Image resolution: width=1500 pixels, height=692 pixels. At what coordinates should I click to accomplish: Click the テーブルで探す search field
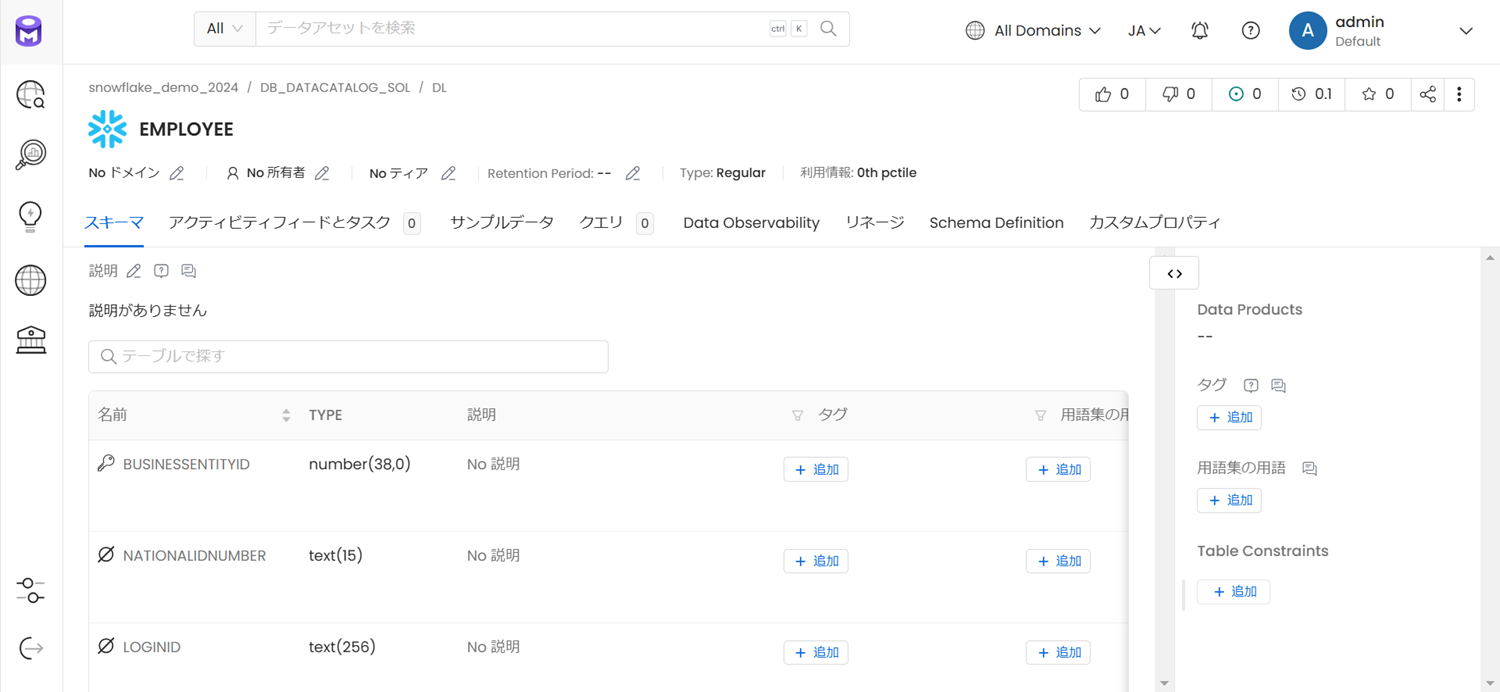348,357
